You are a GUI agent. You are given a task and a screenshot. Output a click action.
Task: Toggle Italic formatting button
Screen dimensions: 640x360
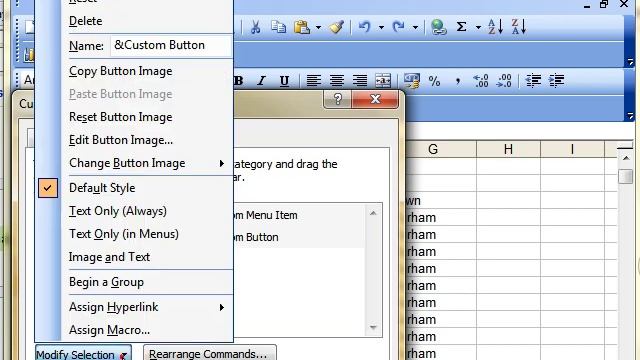(261, 81)
